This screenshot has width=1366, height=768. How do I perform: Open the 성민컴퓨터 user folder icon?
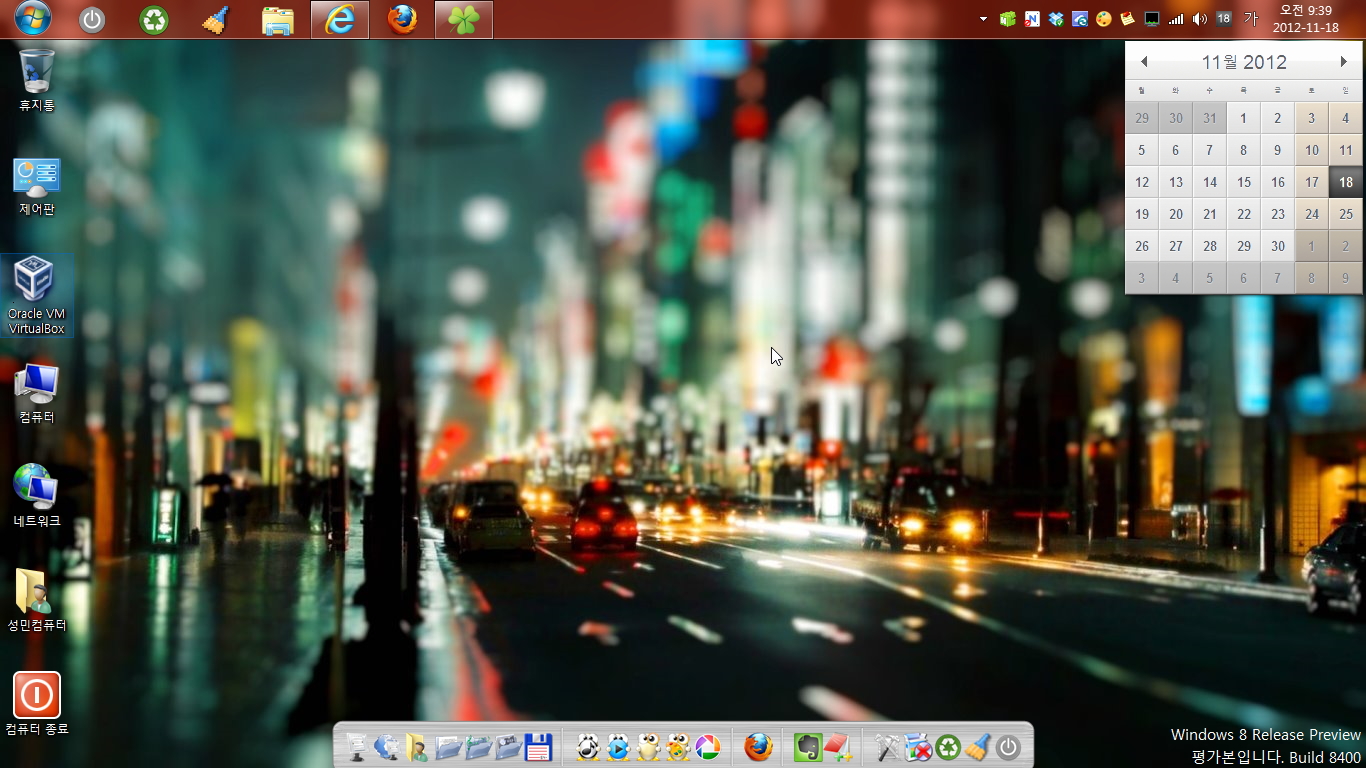click(37, 601)
